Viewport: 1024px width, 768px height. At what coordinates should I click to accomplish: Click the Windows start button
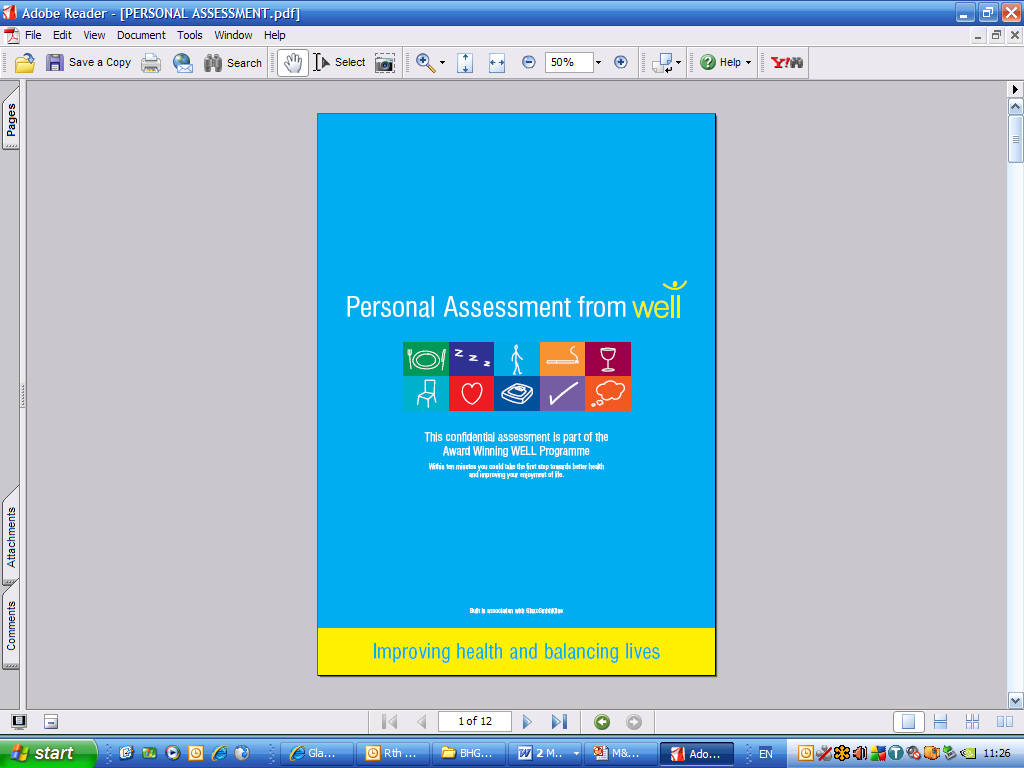pyautogui.click(x=48, y=753)
